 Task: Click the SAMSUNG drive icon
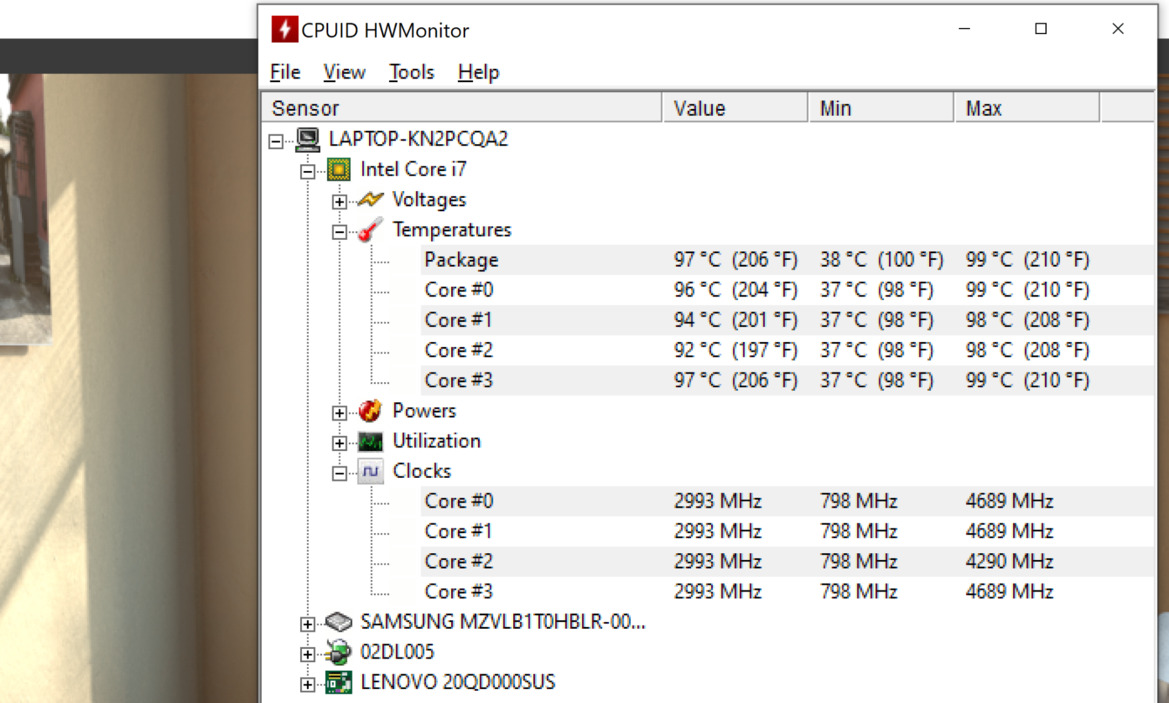[x=338, y=622]
